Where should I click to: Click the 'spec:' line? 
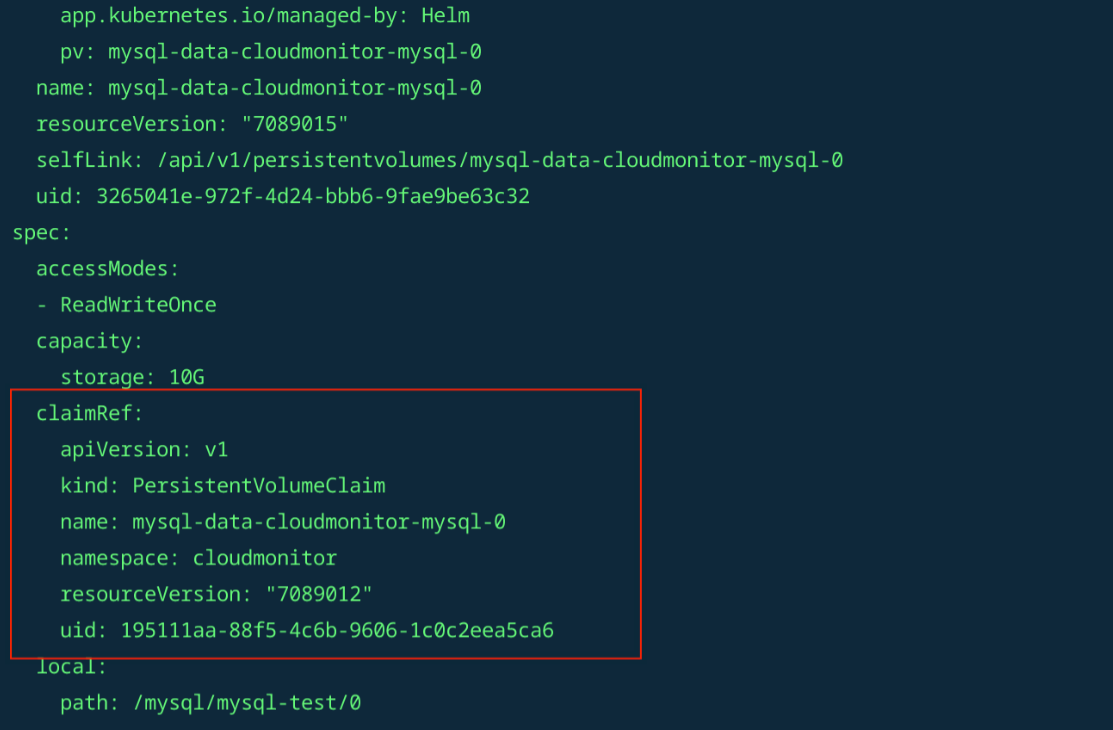pyautogui.click(x=36, y=233)
